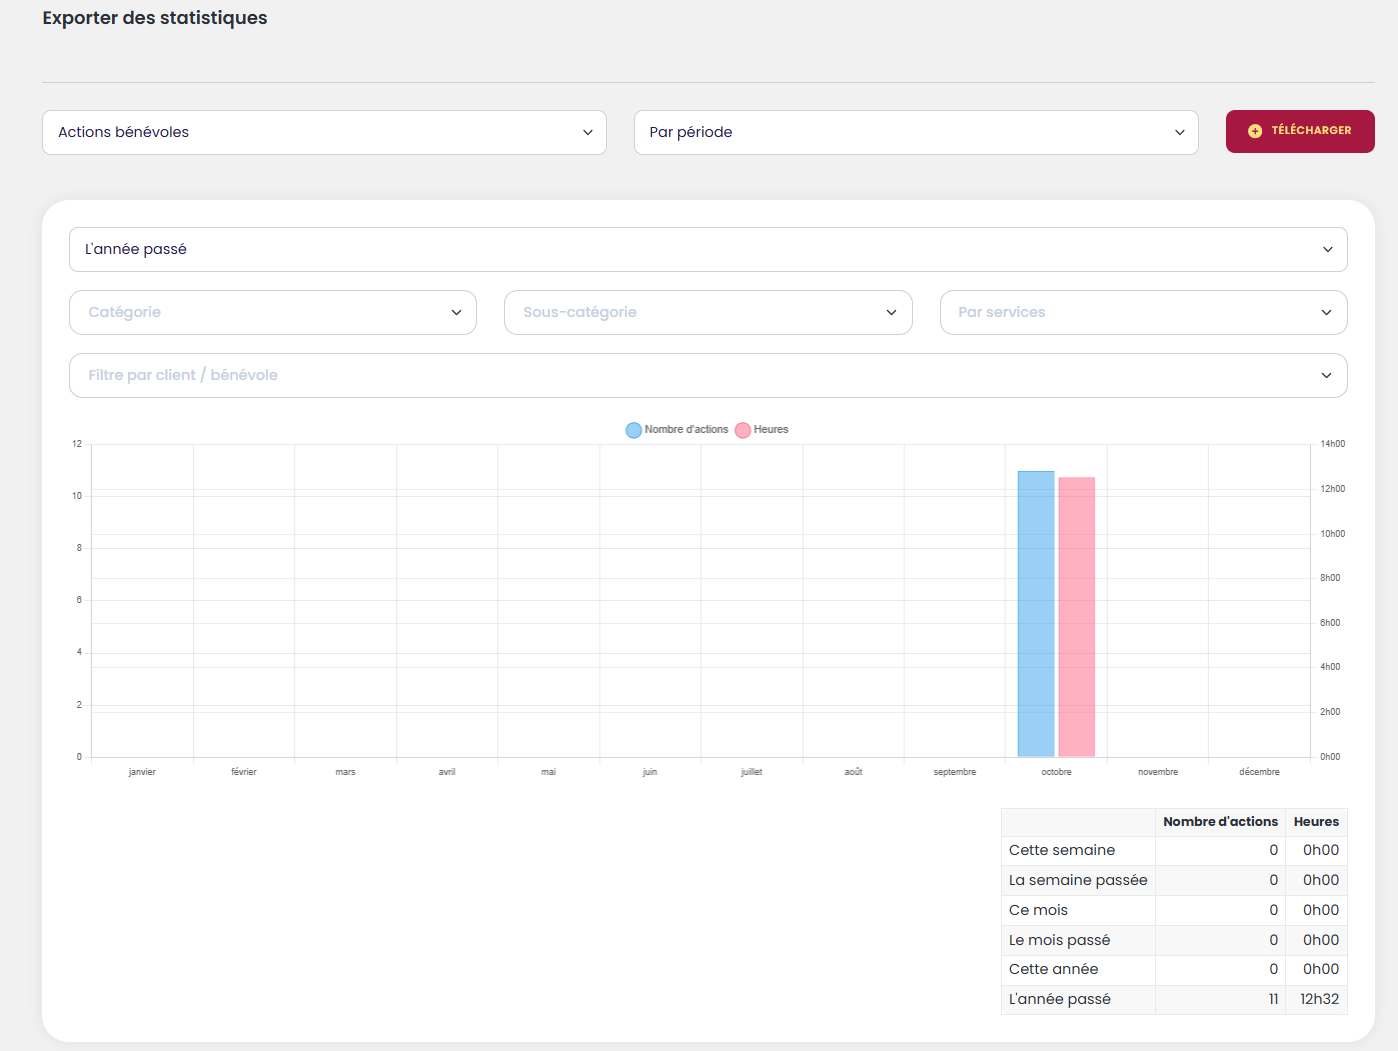Viewport: 1398px width, 1051px height.
Task: Click the Nombre d'actions table column header
Action: click(1220, 822)
